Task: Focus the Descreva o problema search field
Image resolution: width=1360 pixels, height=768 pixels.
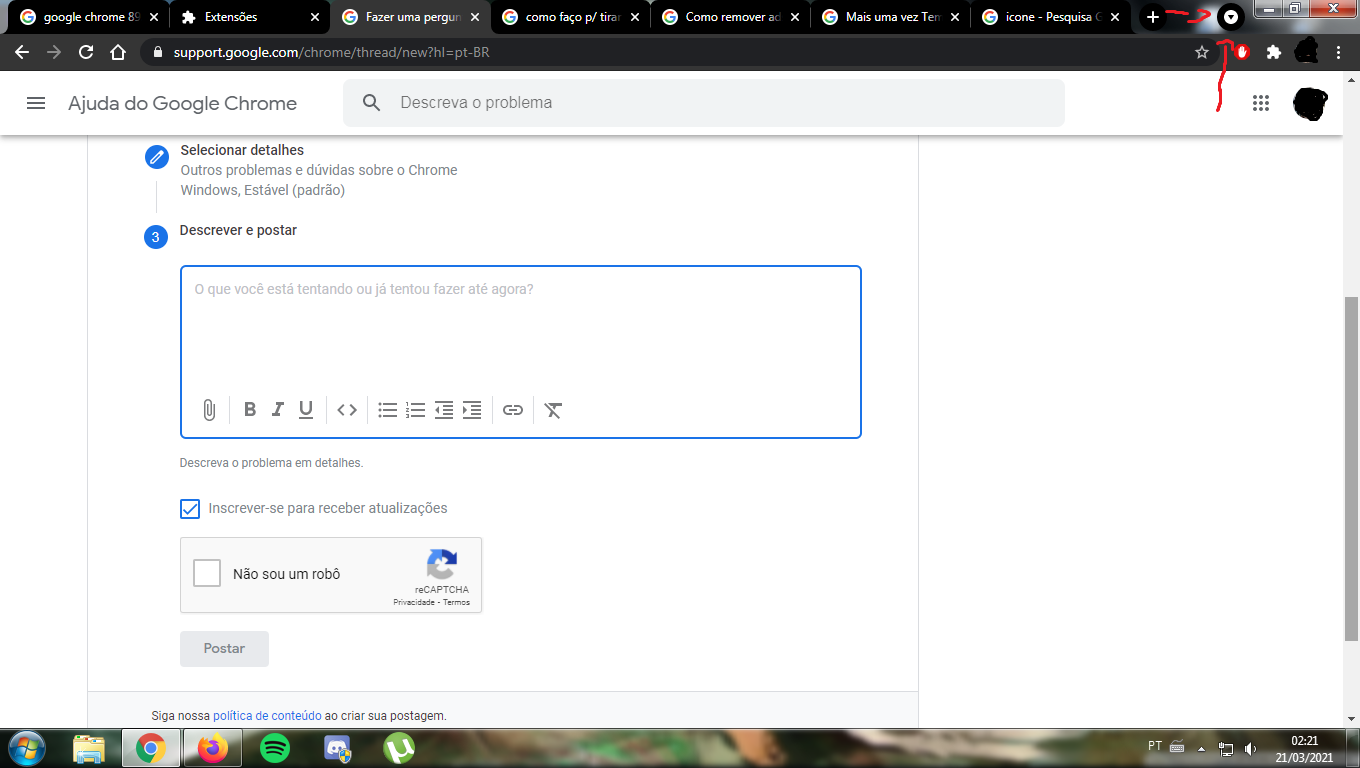Action: tap(704, 102)
